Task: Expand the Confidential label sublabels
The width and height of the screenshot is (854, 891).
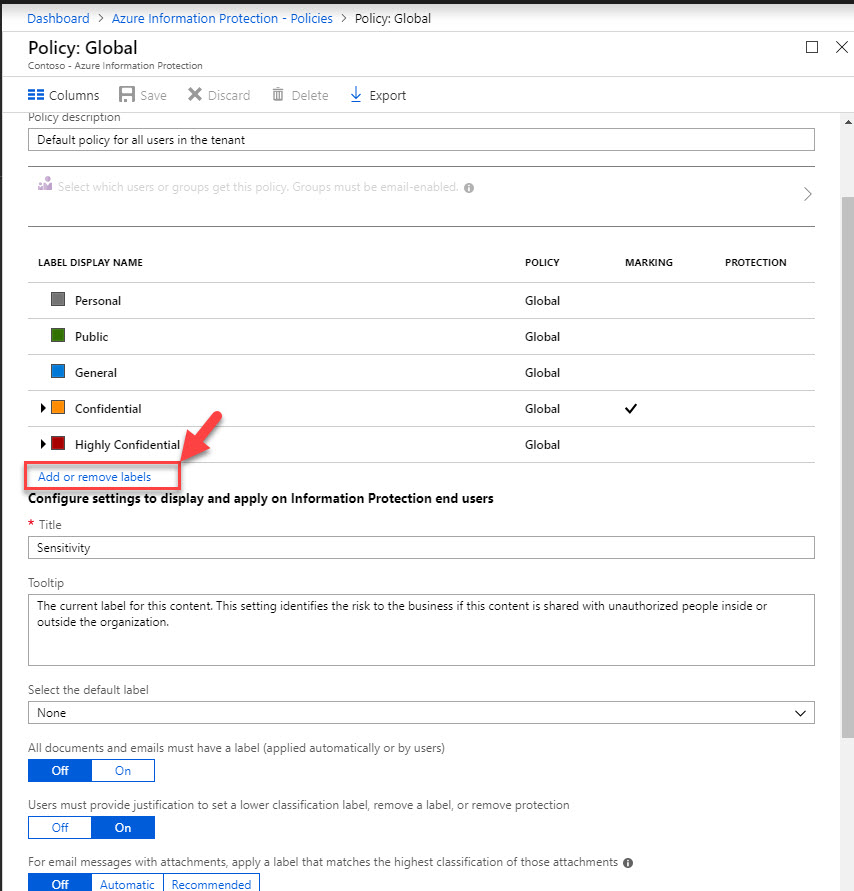Action: click(43, 408)
